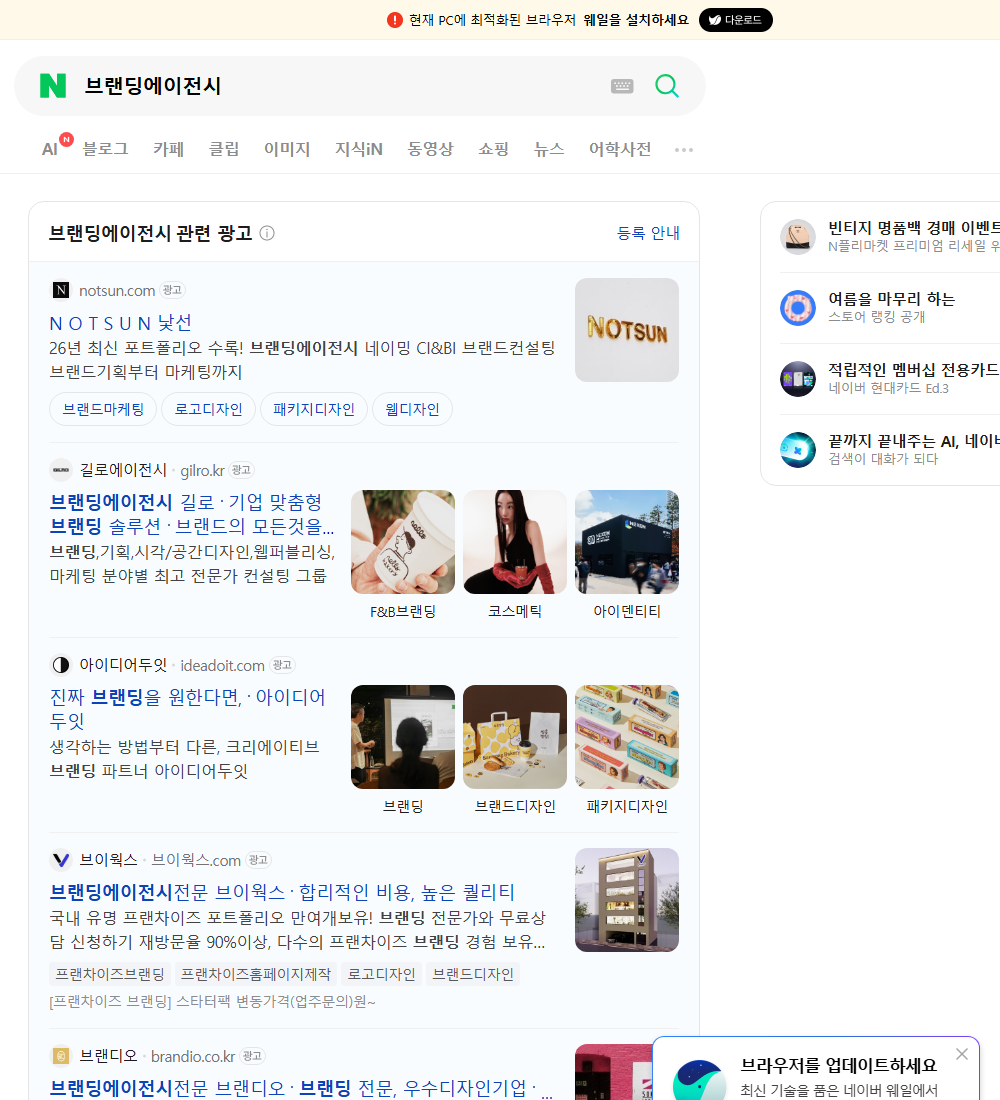Click the info icon next to 관련 광고
1000x1100 pixels.
tap(267, 233)
